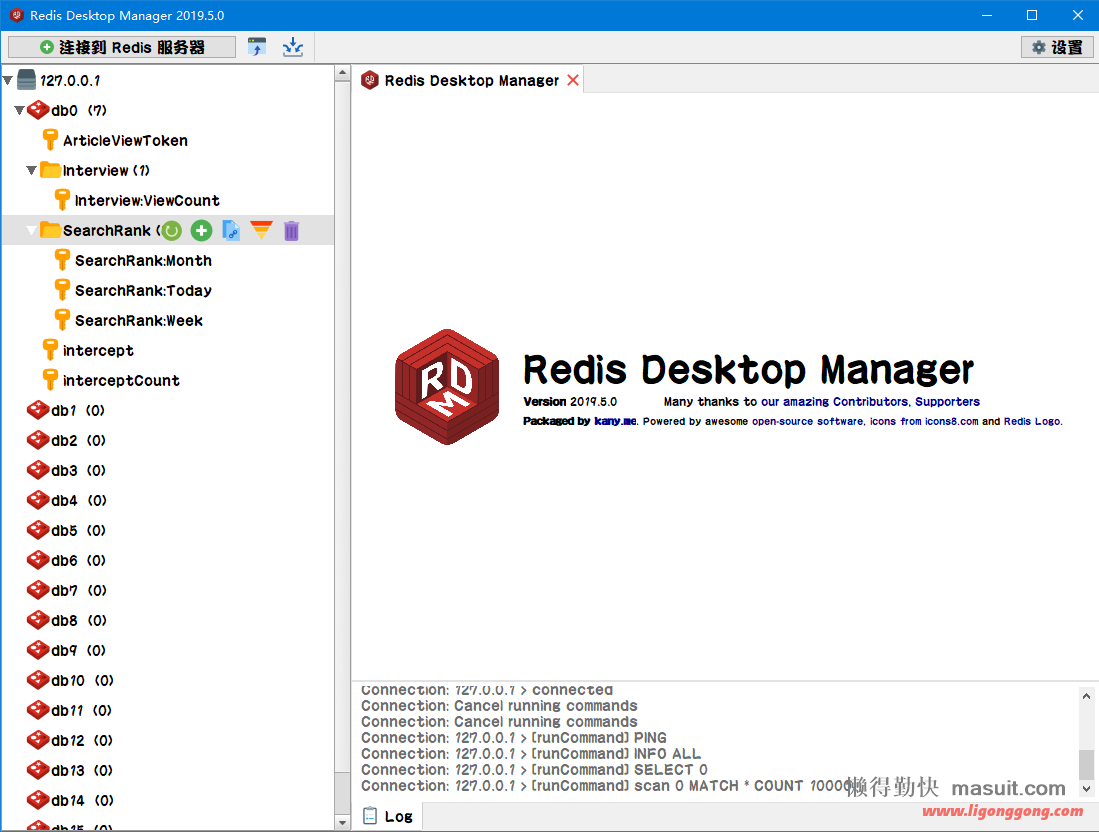Screen dimensions: 1099x832
Task: Click the 127.0.0.1 server icon
Action: click(x=26, y=80)
